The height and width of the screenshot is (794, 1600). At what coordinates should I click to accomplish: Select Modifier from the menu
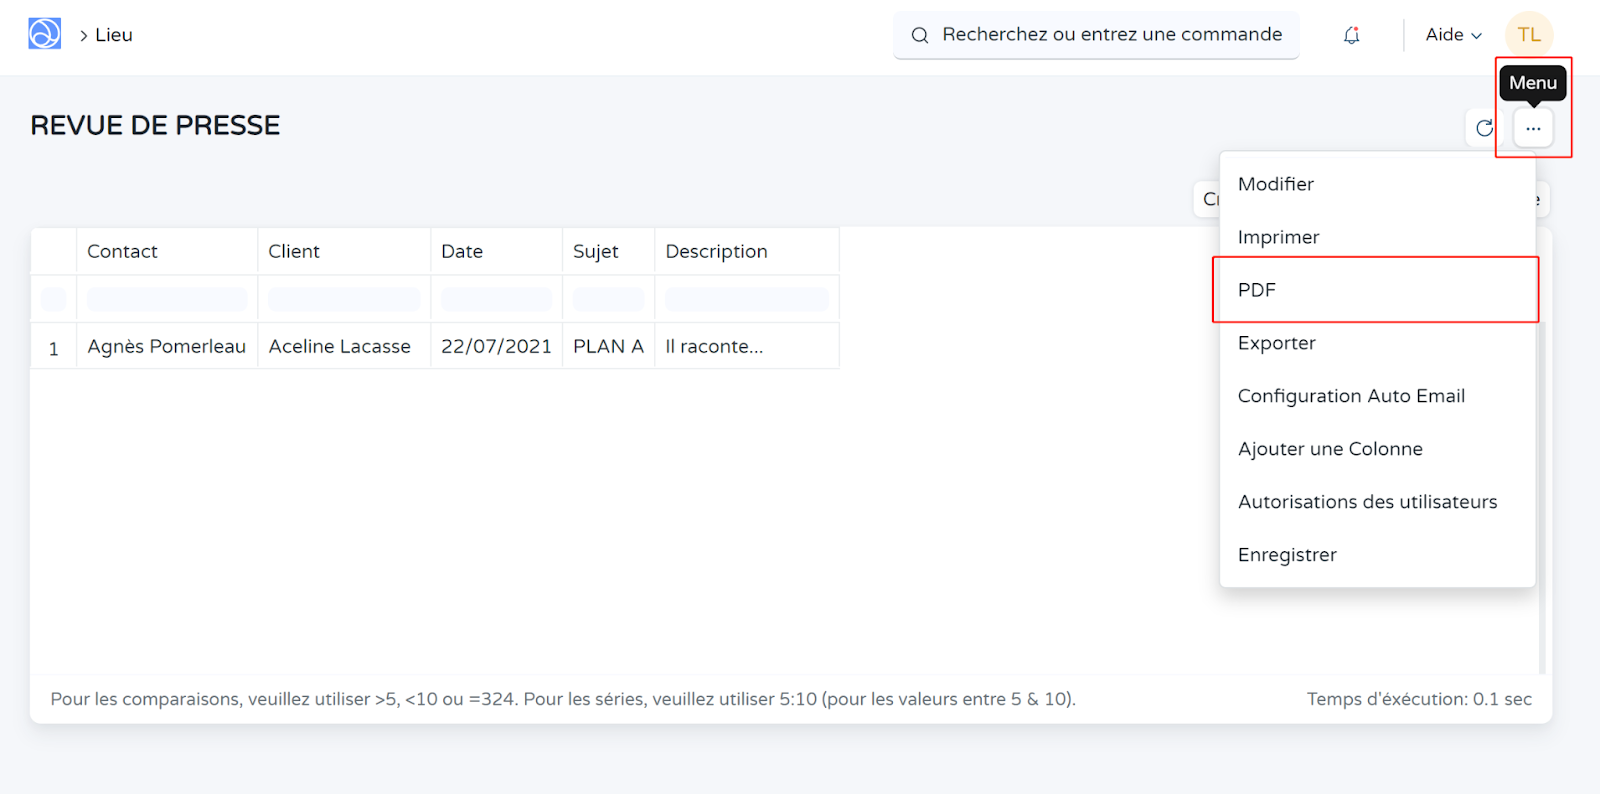(1276, 184)
